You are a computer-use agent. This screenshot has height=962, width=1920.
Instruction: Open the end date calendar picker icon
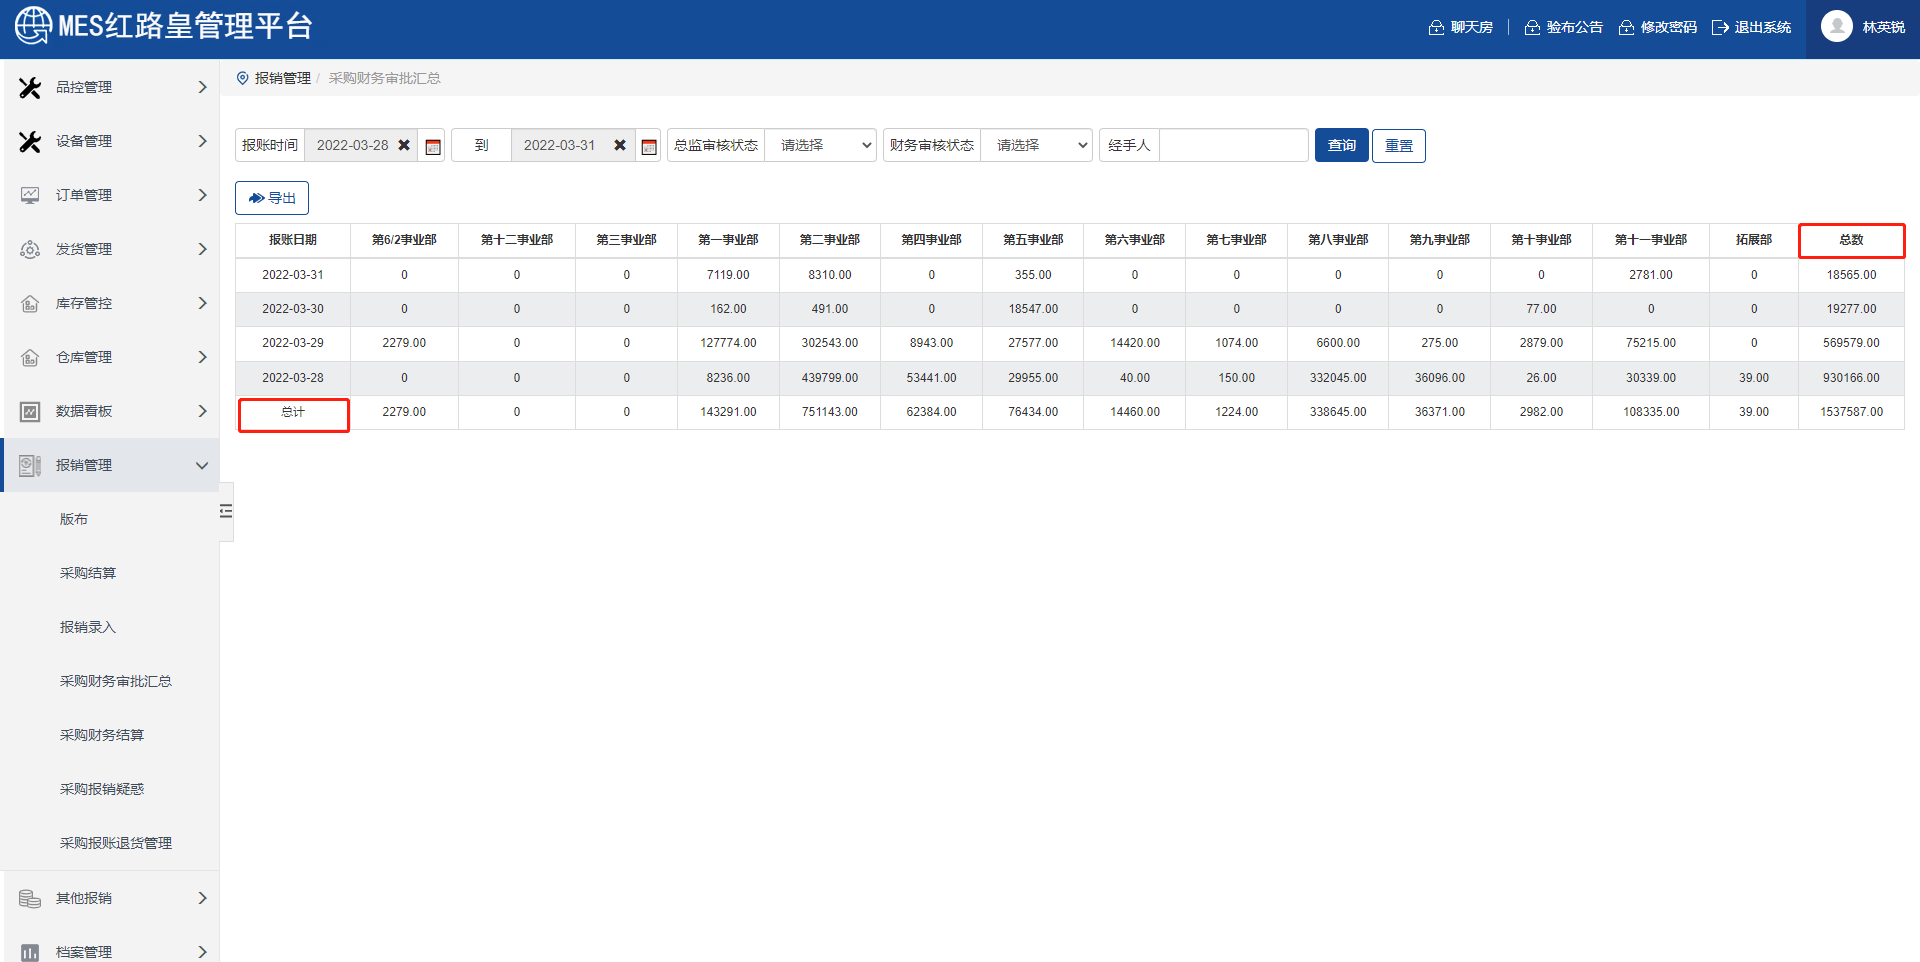tap(649, 146)
